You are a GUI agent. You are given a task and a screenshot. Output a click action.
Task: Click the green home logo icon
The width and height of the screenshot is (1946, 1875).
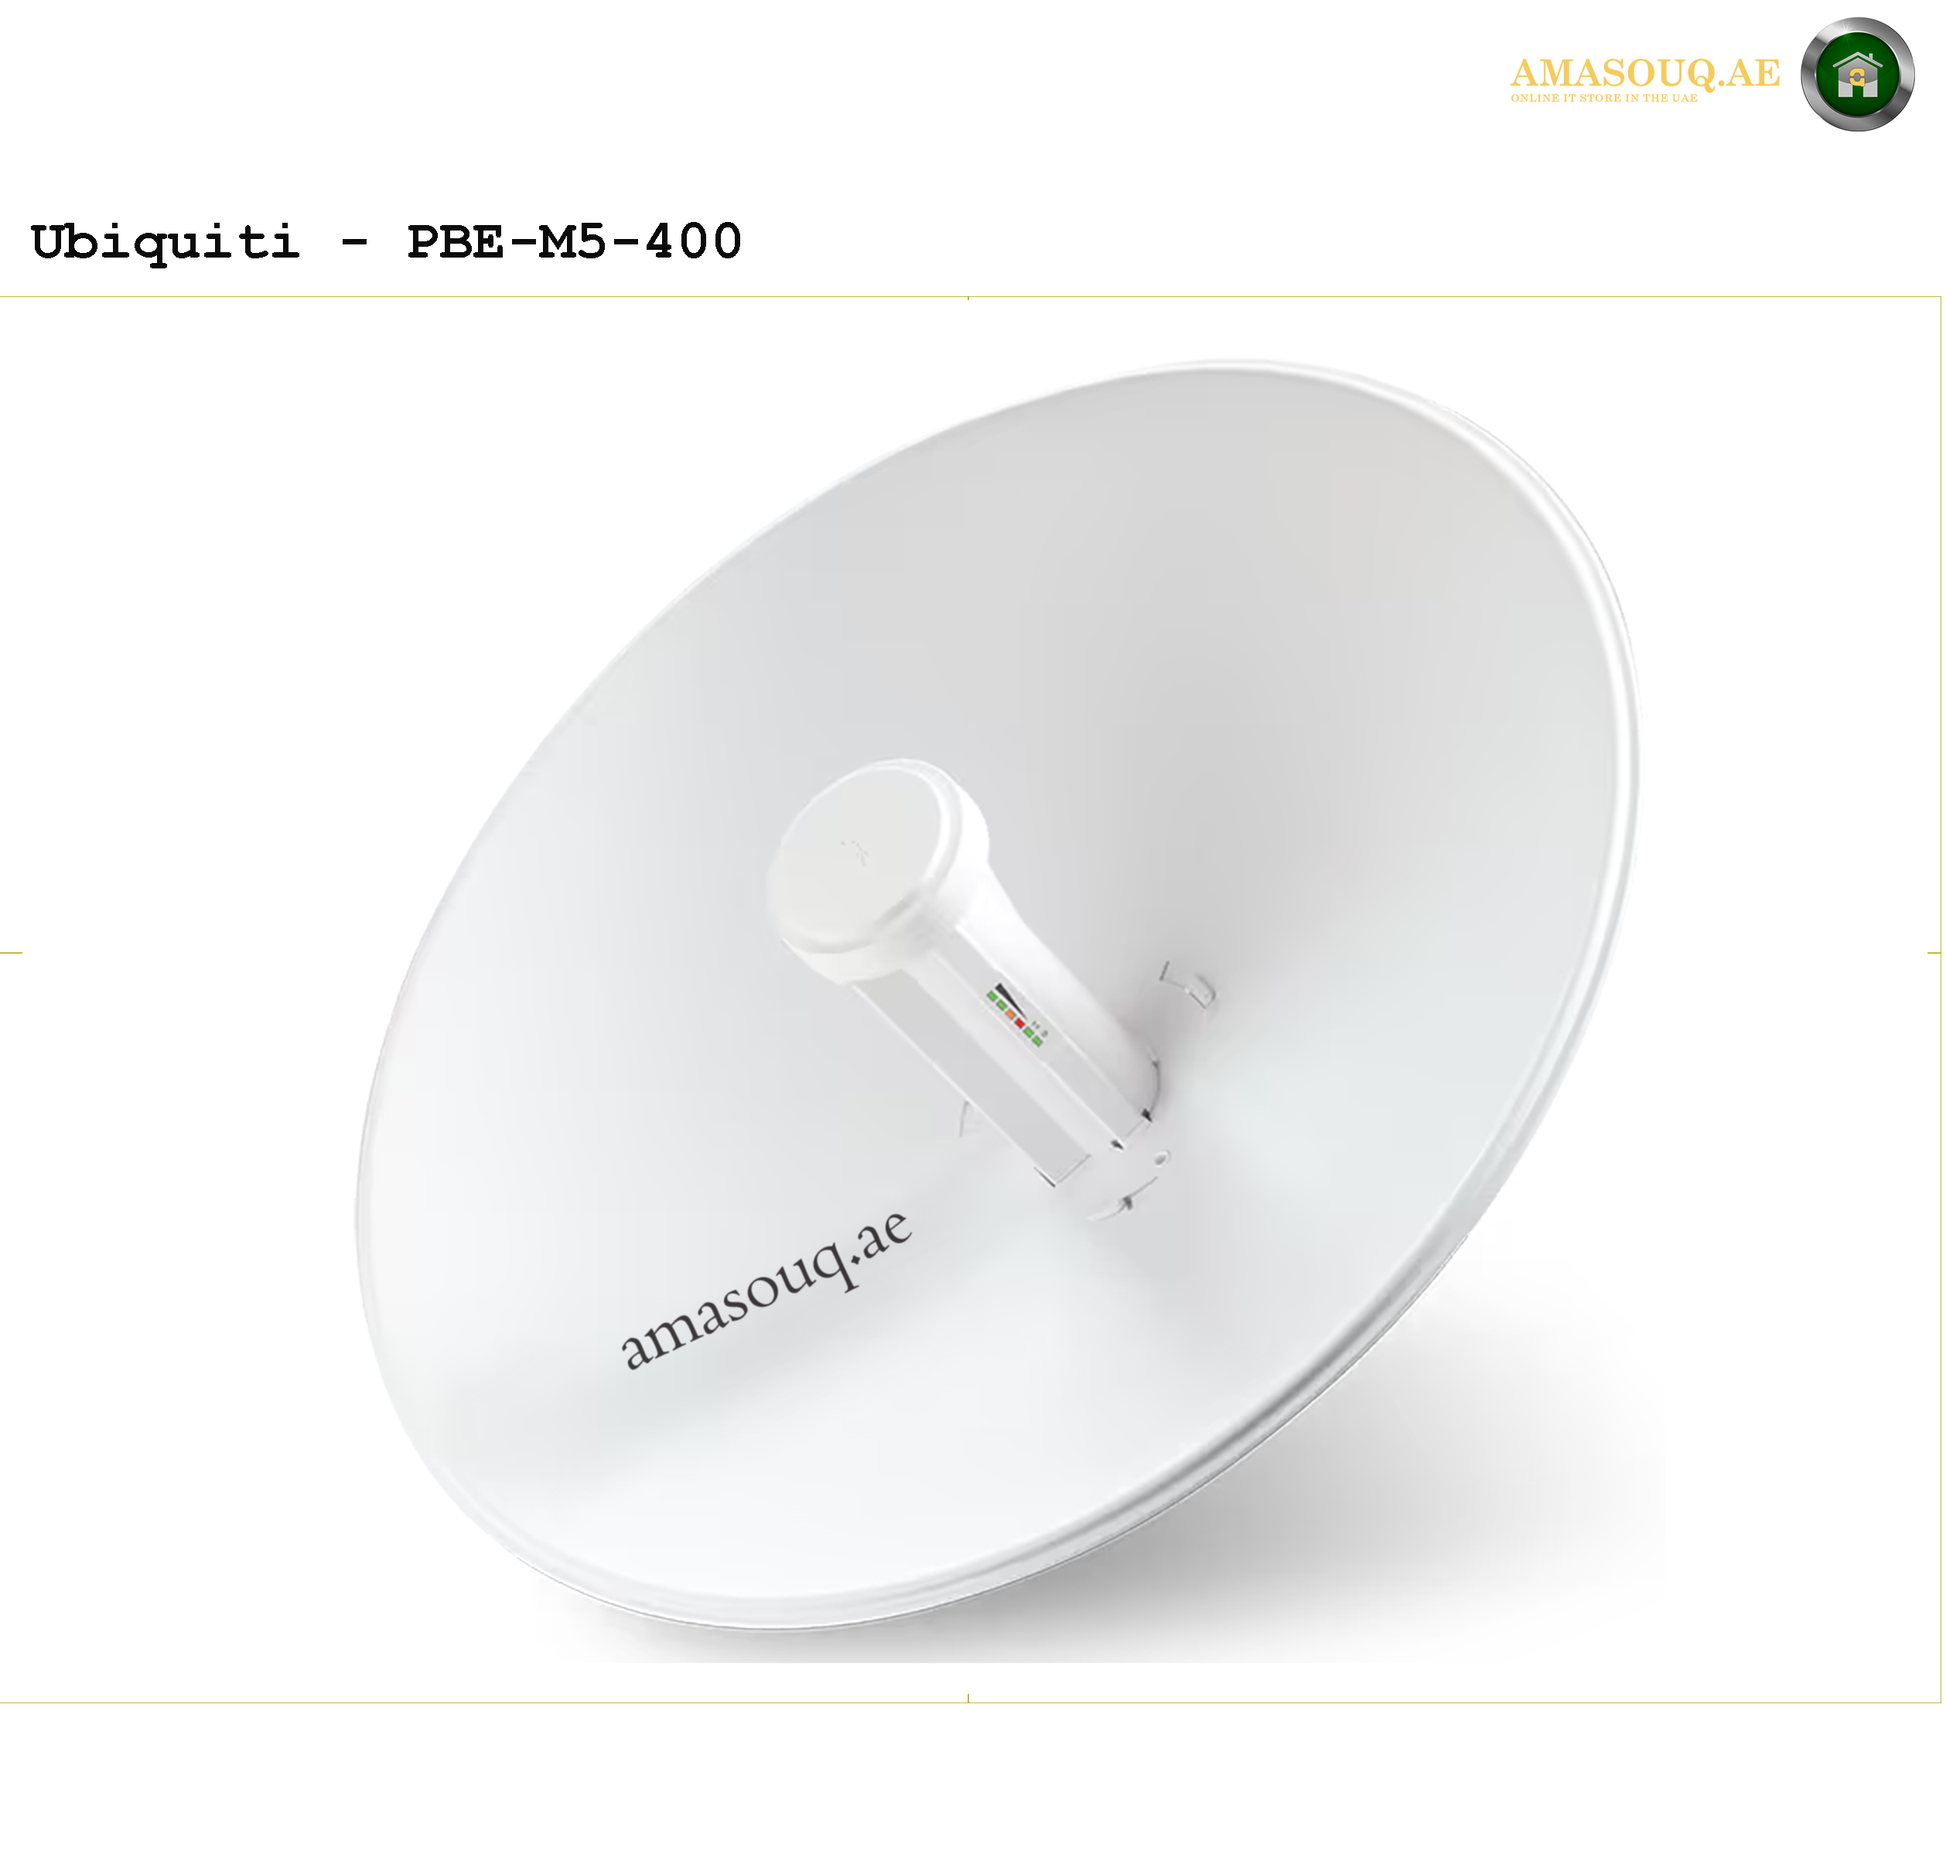[1857, 75]
